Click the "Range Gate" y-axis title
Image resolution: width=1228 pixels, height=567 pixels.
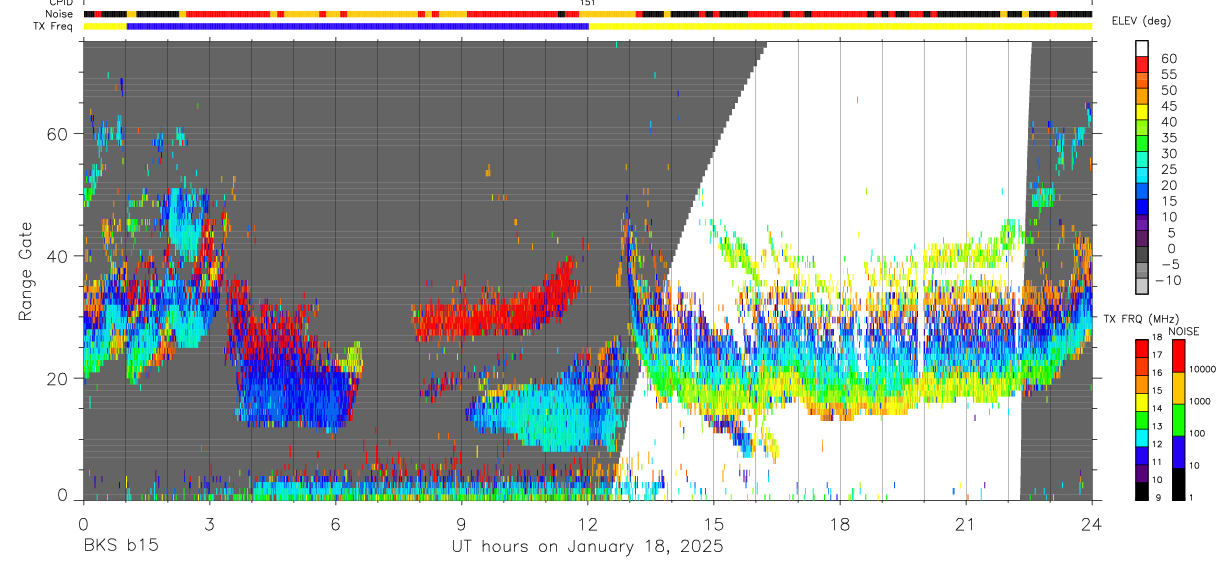(x=25, y=272)
